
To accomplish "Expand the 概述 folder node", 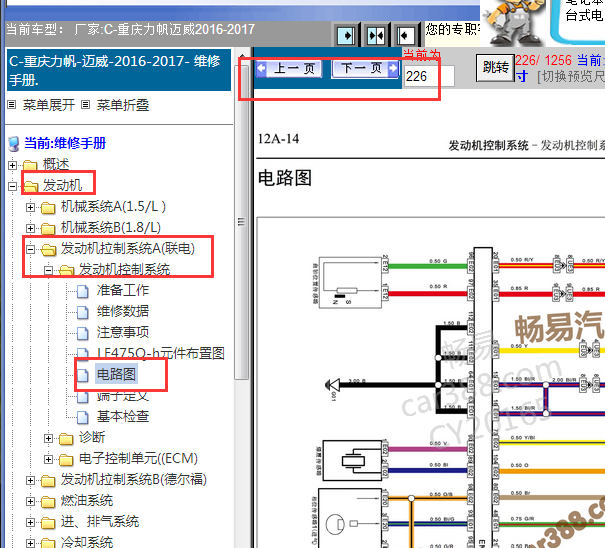I will tap(12, 165).
